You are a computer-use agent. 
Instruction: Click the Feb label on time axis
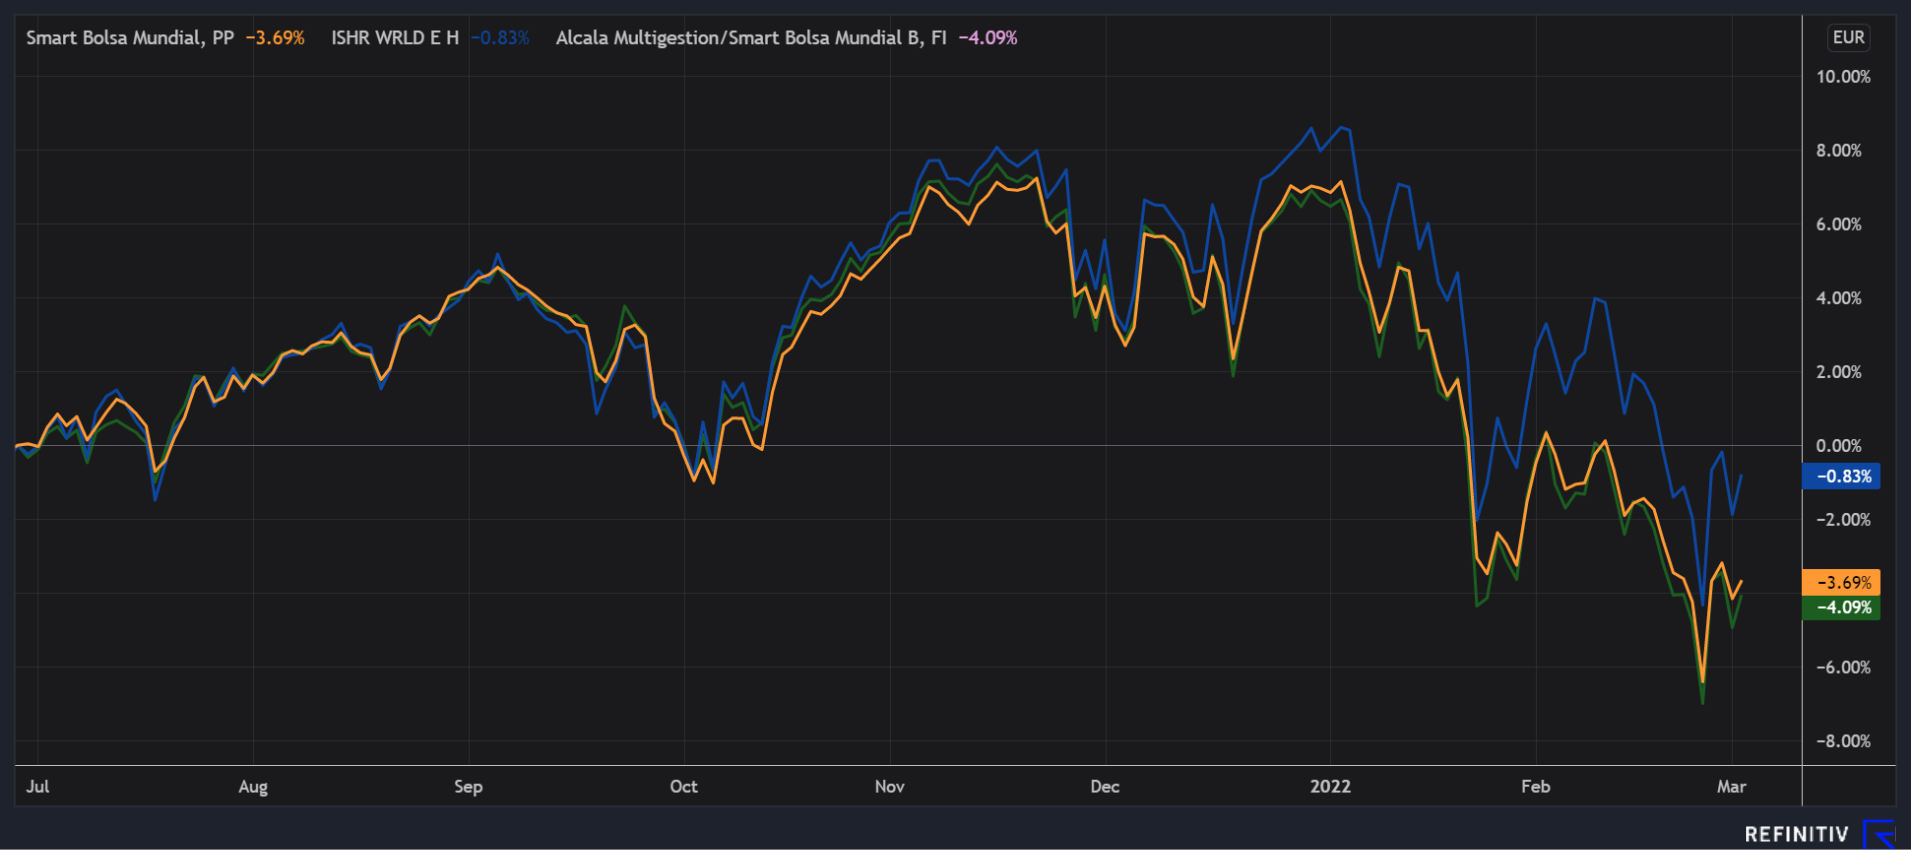[x=1536, y=786]
